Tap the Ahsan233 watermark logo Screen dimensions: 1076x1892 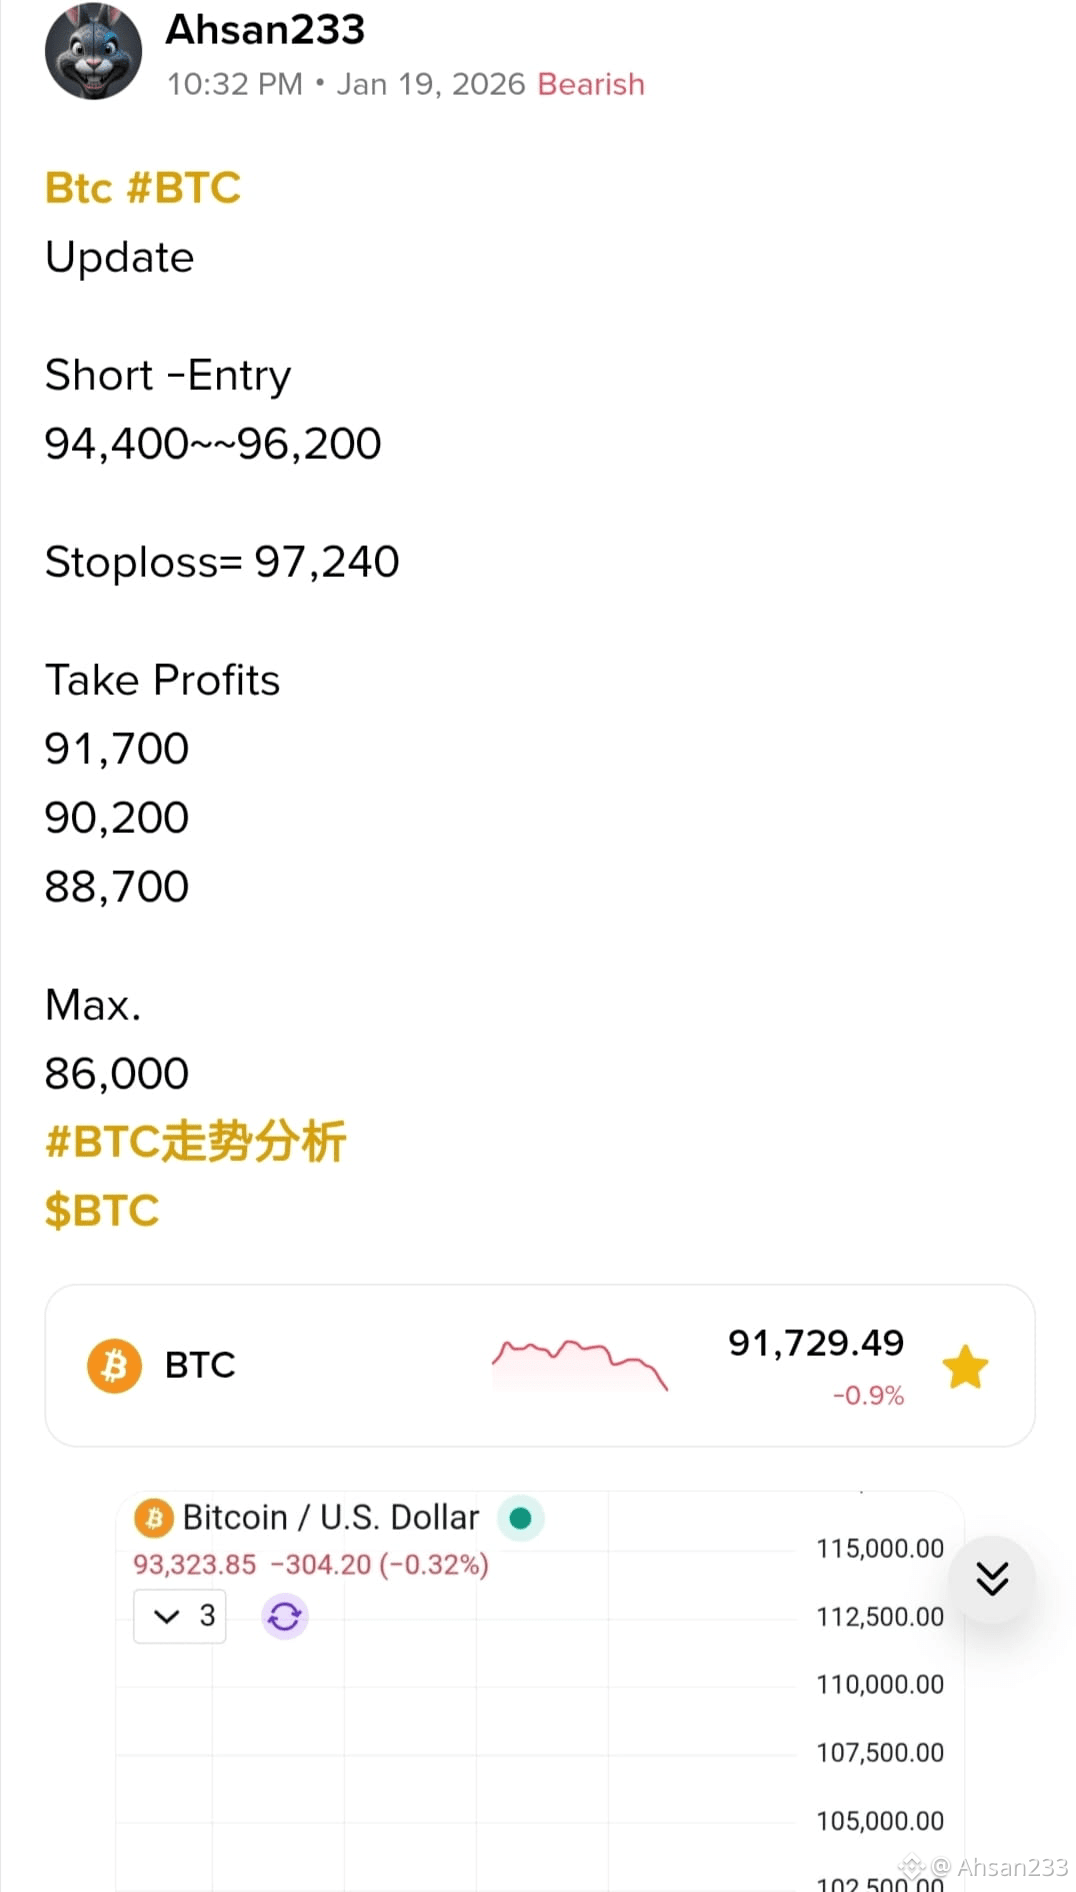tap(911, 1866)
